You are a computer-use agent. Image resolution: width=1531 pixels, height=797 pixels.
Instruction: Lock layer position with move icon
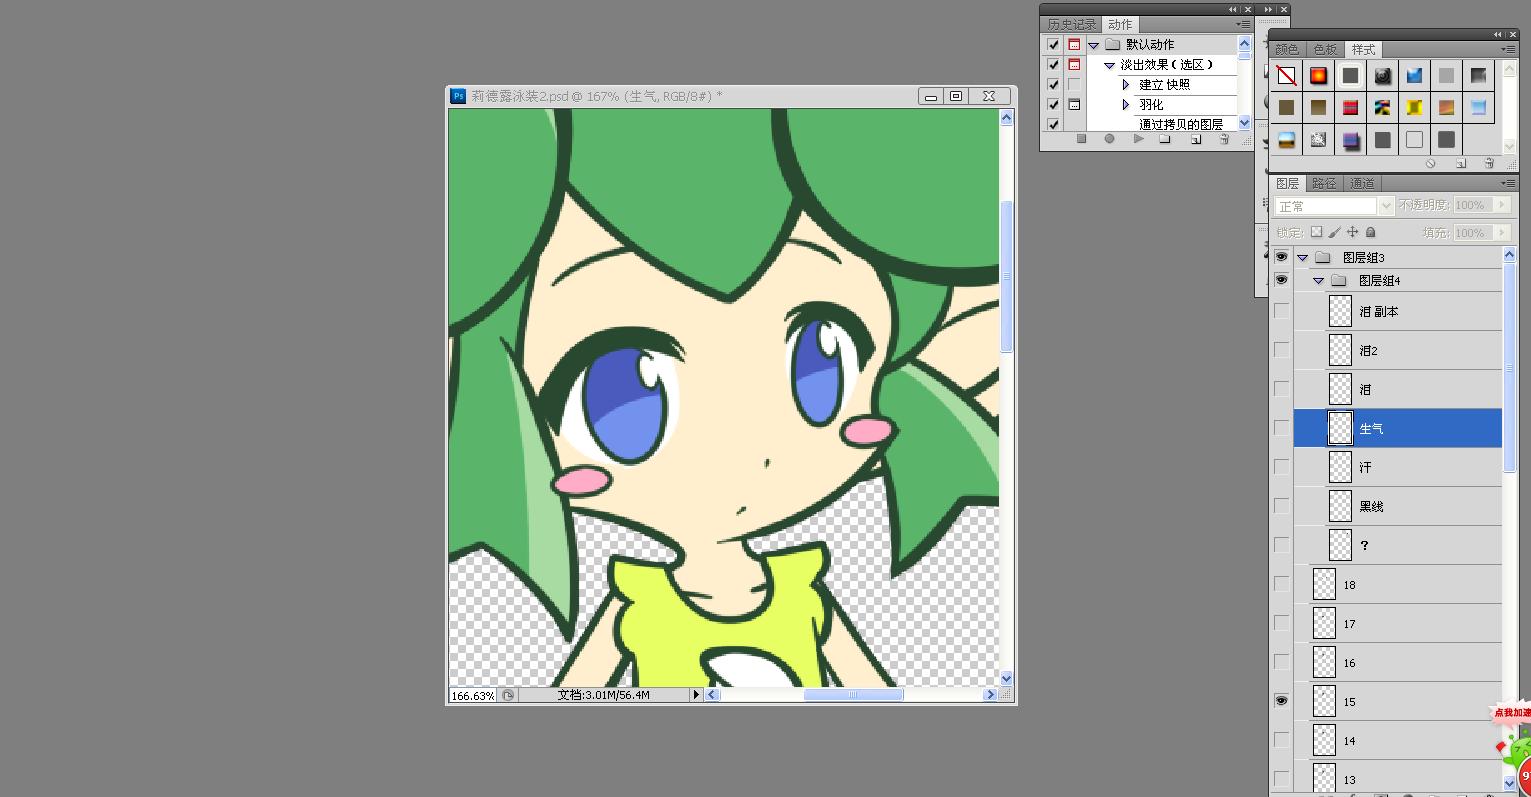[1352, 232]
